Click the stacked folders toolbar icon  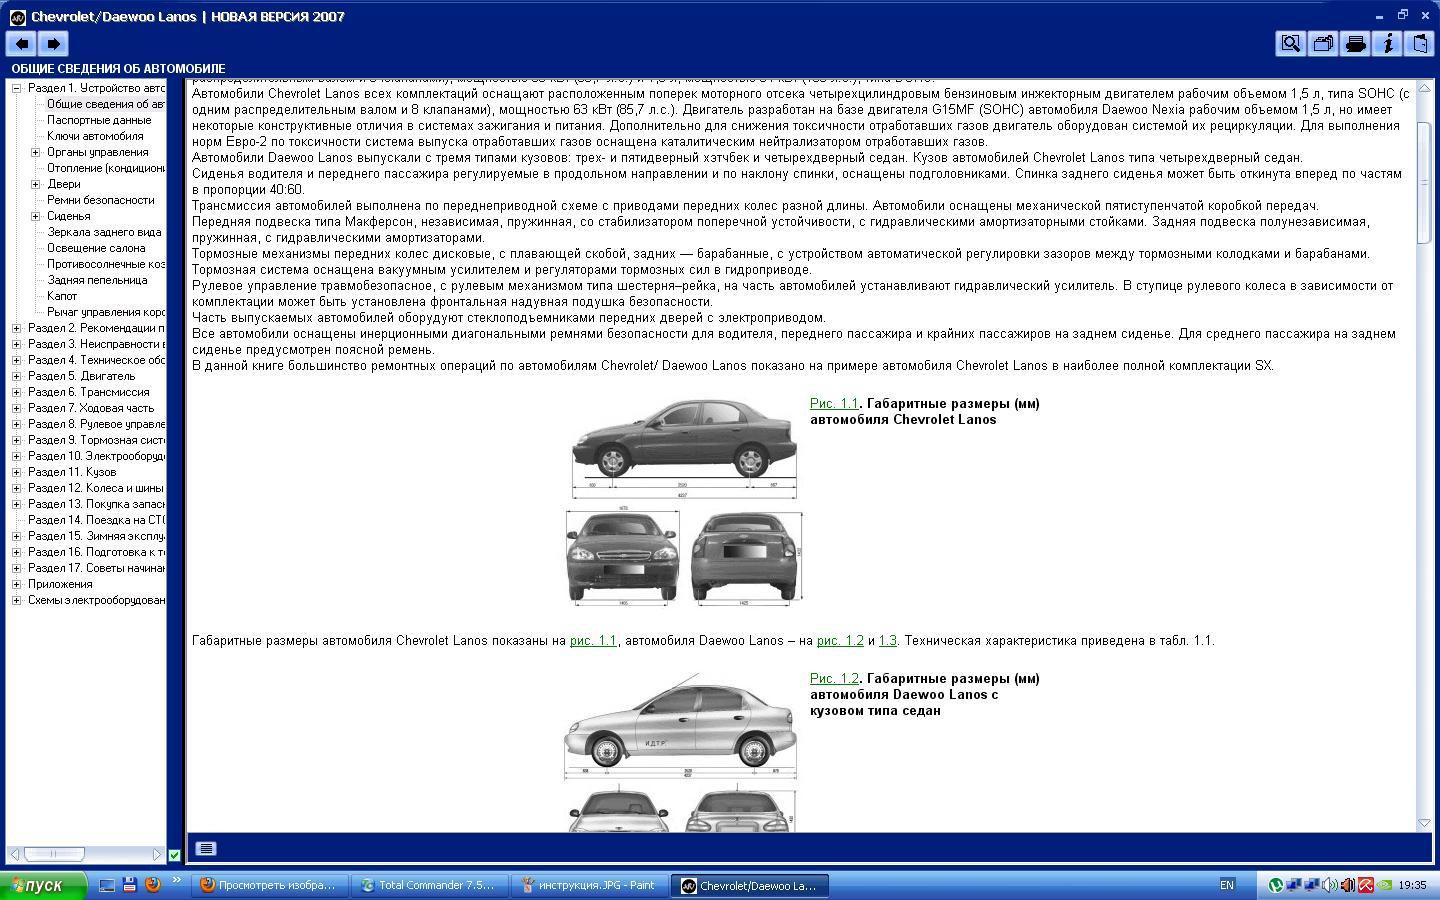(1323, 43)
